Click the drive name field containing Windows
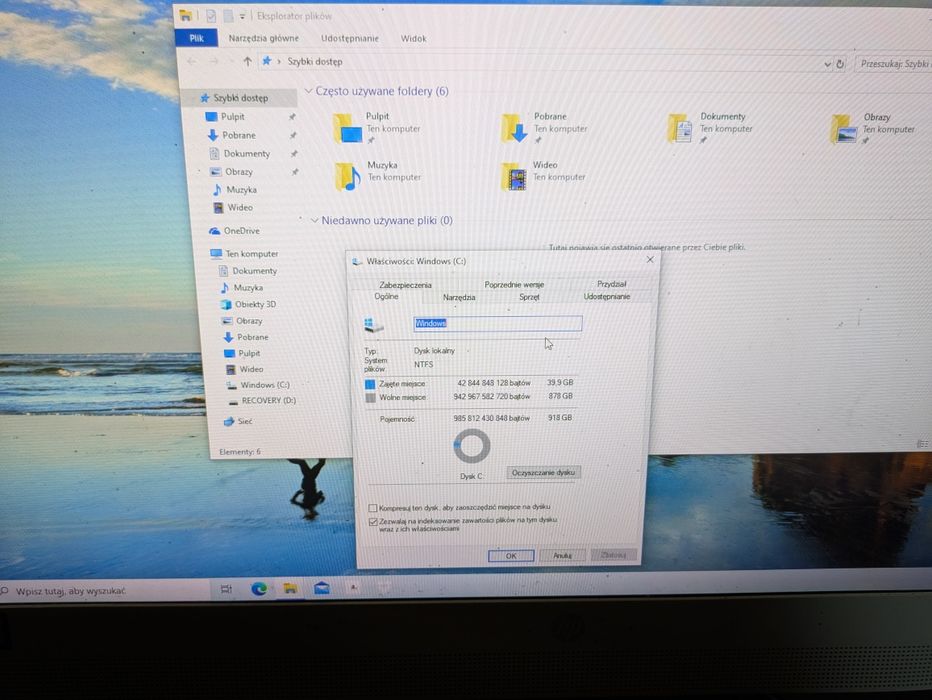932x700 pixels. click(x=498, y=323)
